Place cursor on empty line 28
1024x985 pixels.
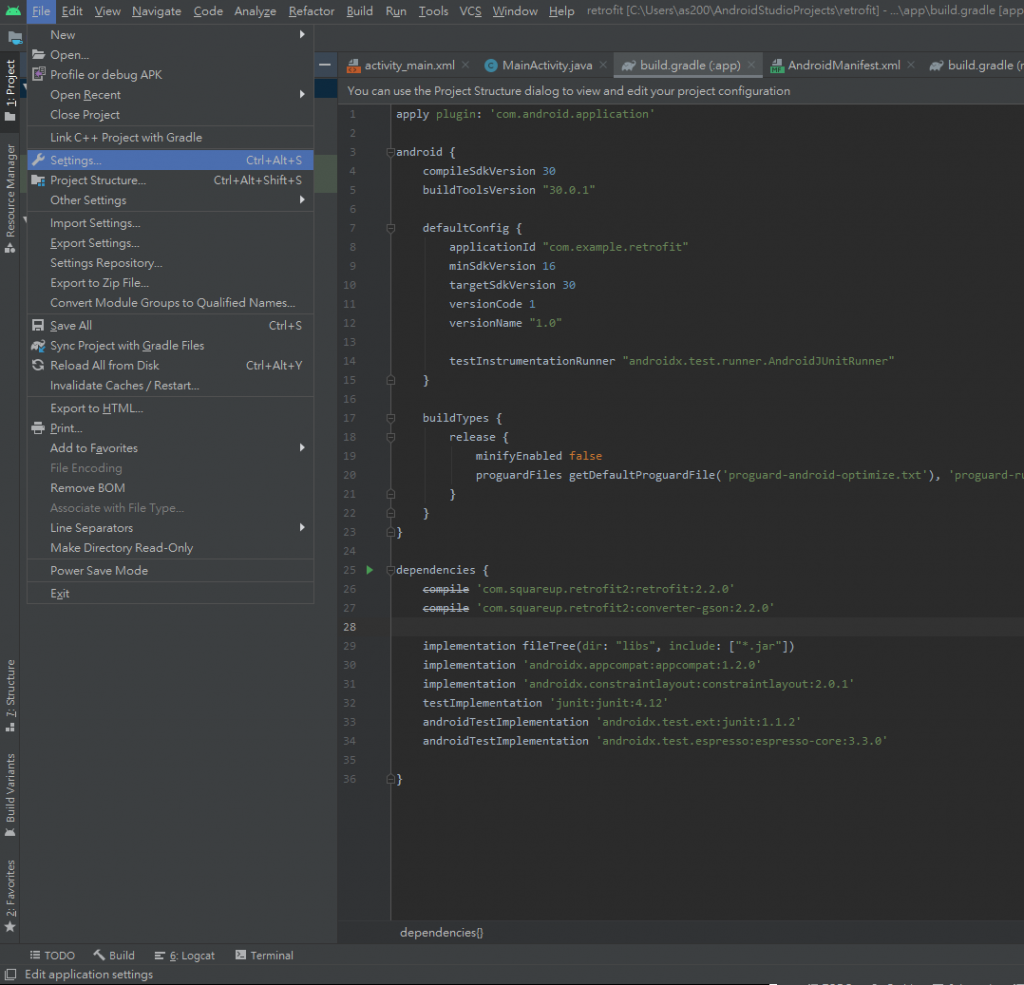click(708, 626)
